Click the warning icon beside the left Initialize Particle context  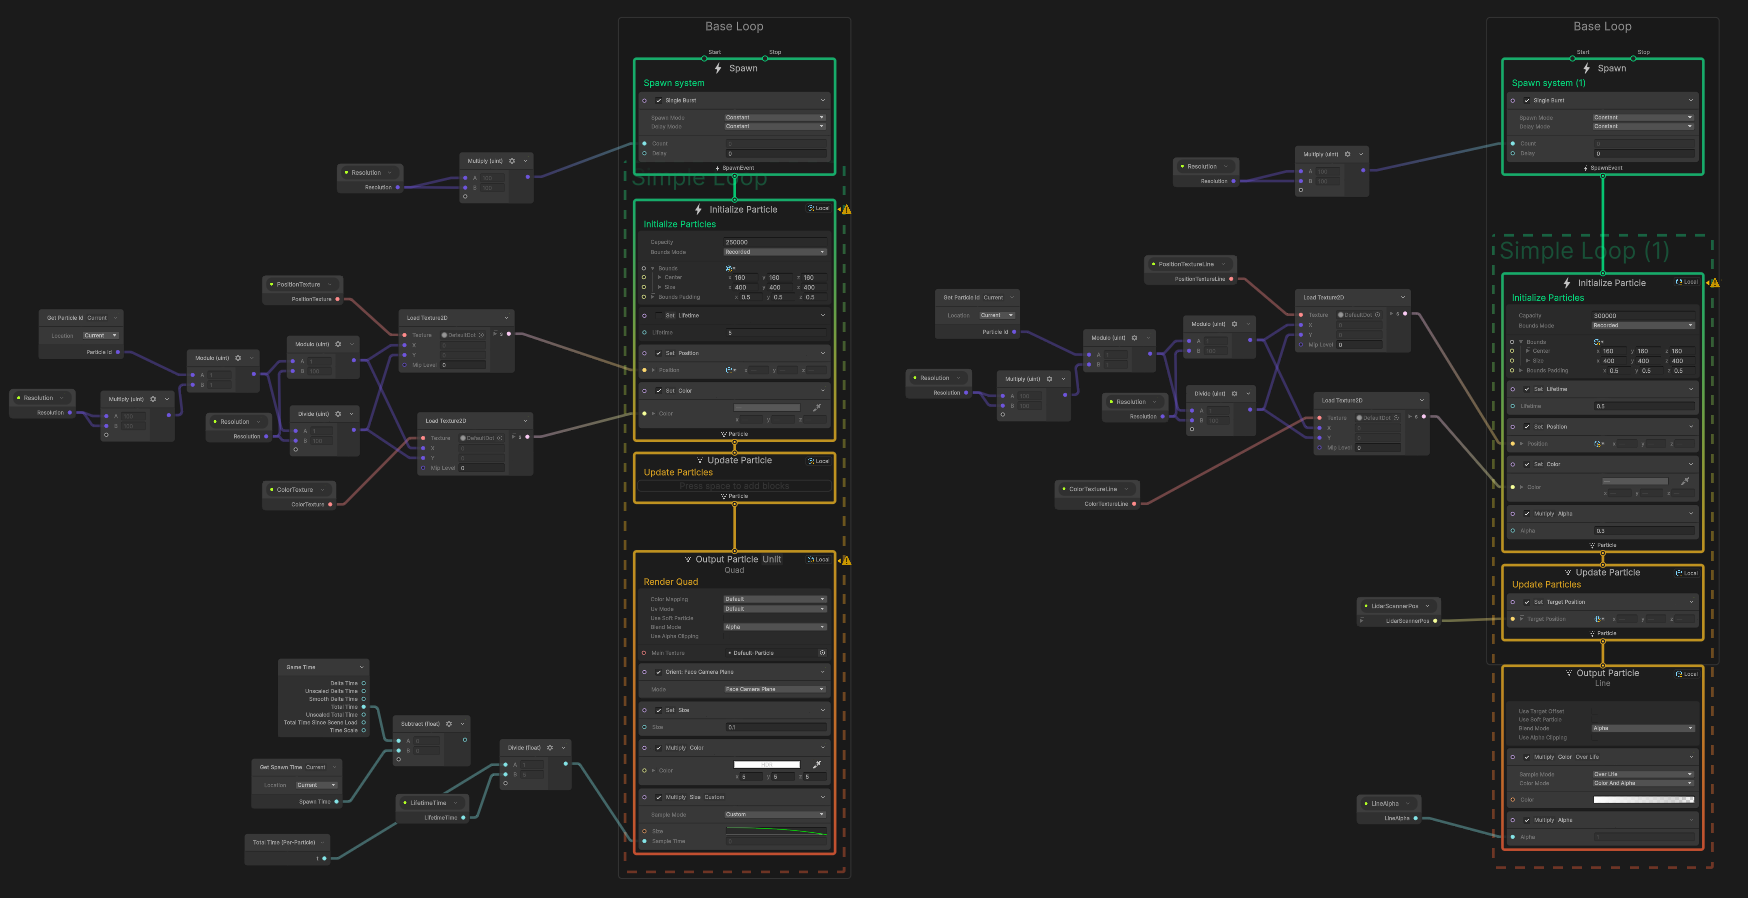click(846, 210)
